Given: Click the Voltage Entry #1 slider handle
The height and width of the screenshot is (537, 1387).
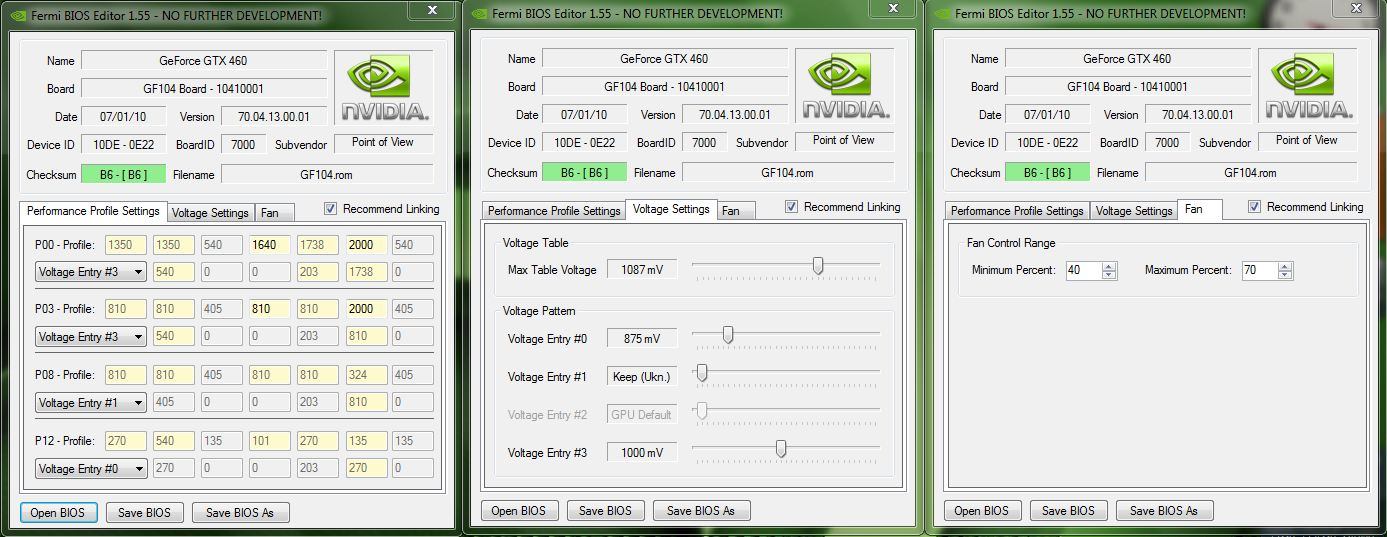Looking at the screenshot, I should (702, 373).
